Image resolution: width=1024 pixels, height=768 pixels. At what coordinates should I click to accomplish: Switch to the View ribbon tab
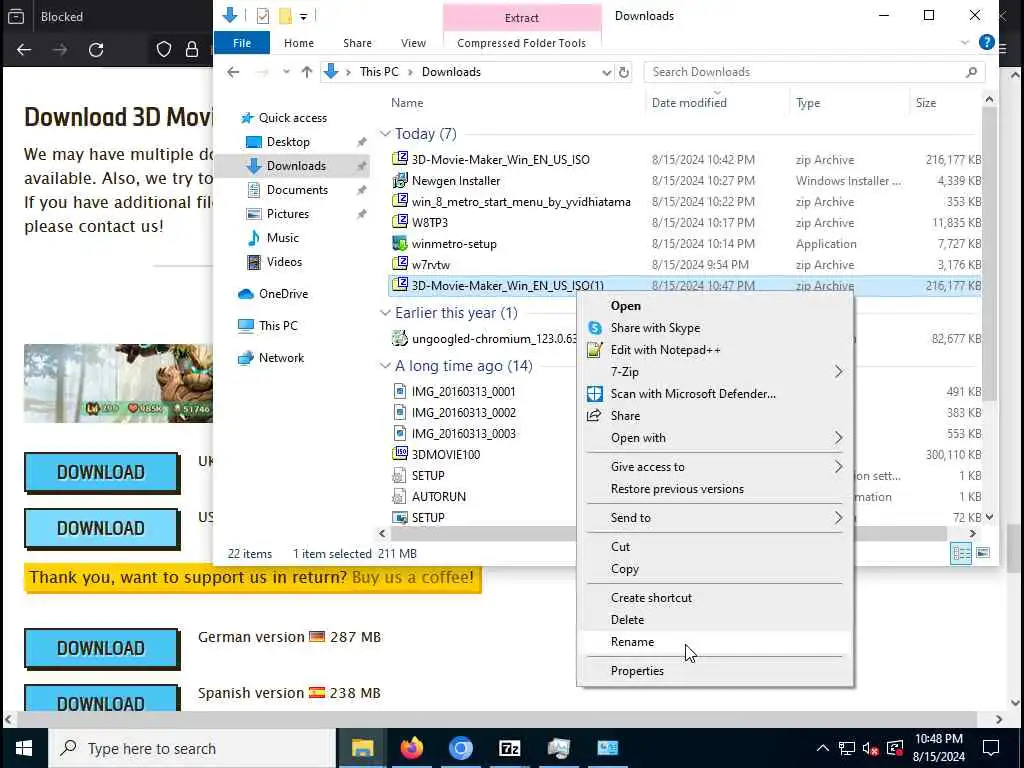tap(413, 43)
